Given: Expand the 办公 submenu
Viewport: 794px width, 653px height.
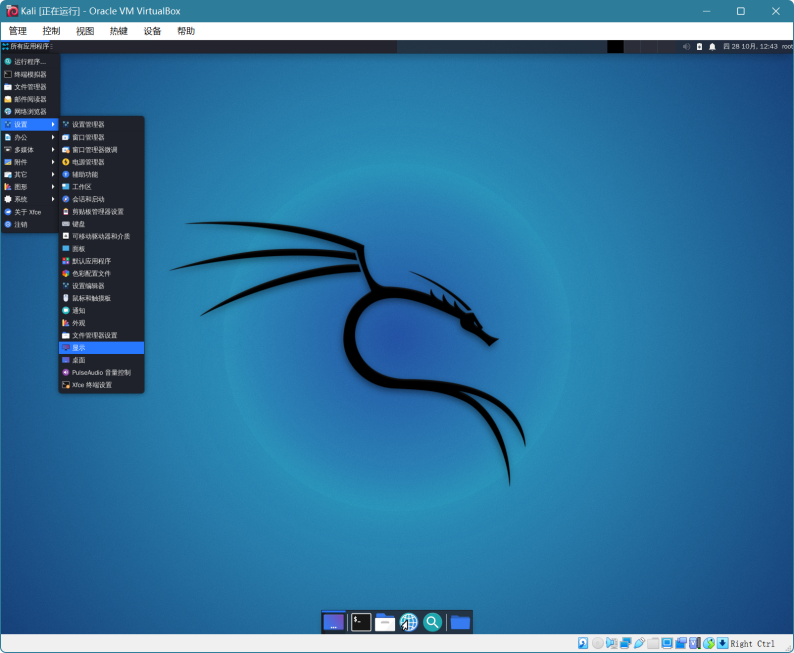Looking at the screenshot, I should coord(30,137).
